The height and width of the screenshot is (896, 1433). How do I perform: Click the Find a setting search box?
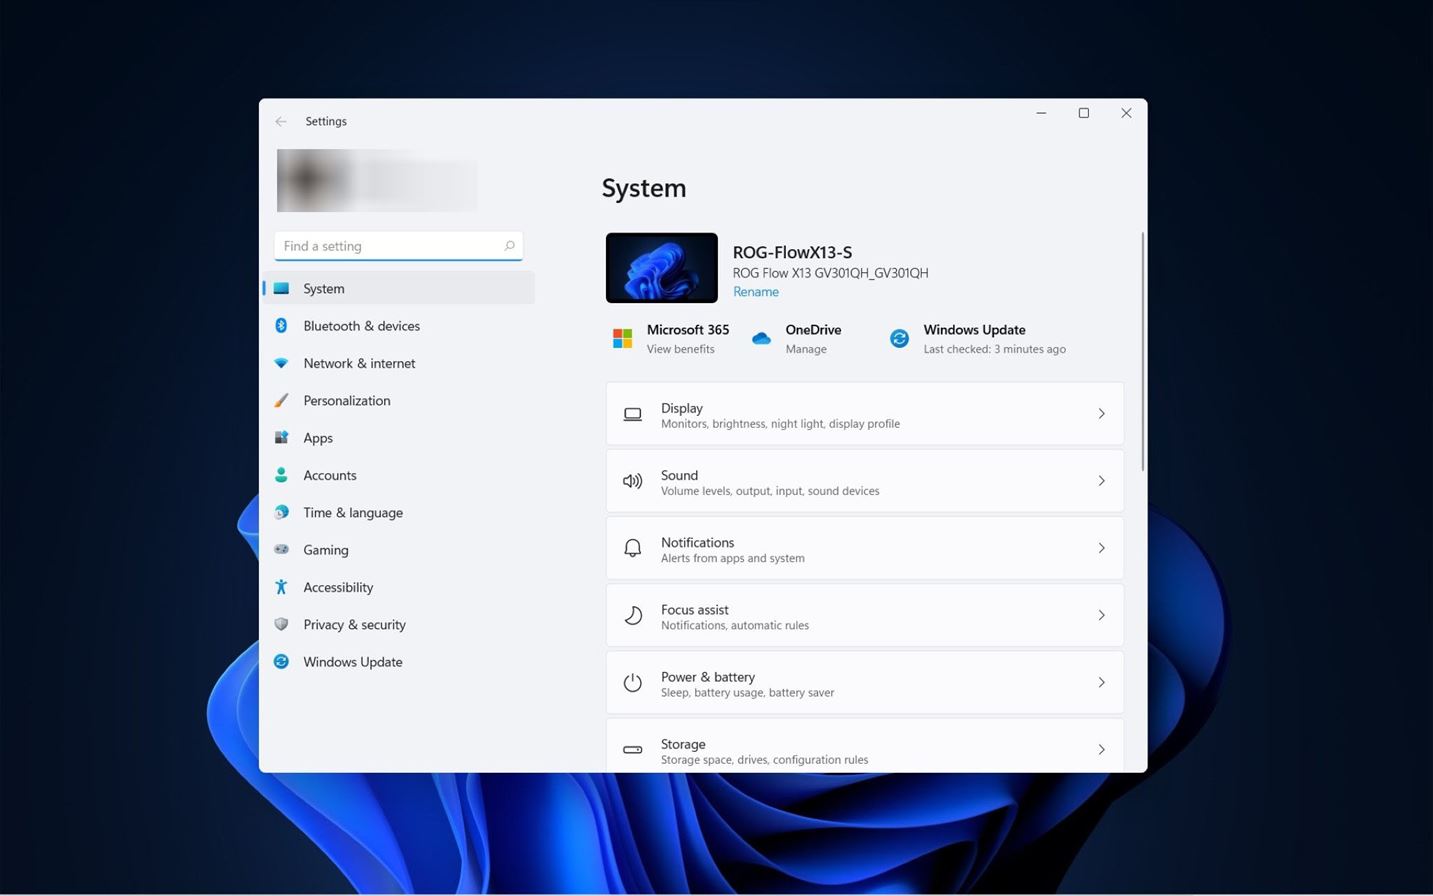(390, 246)
